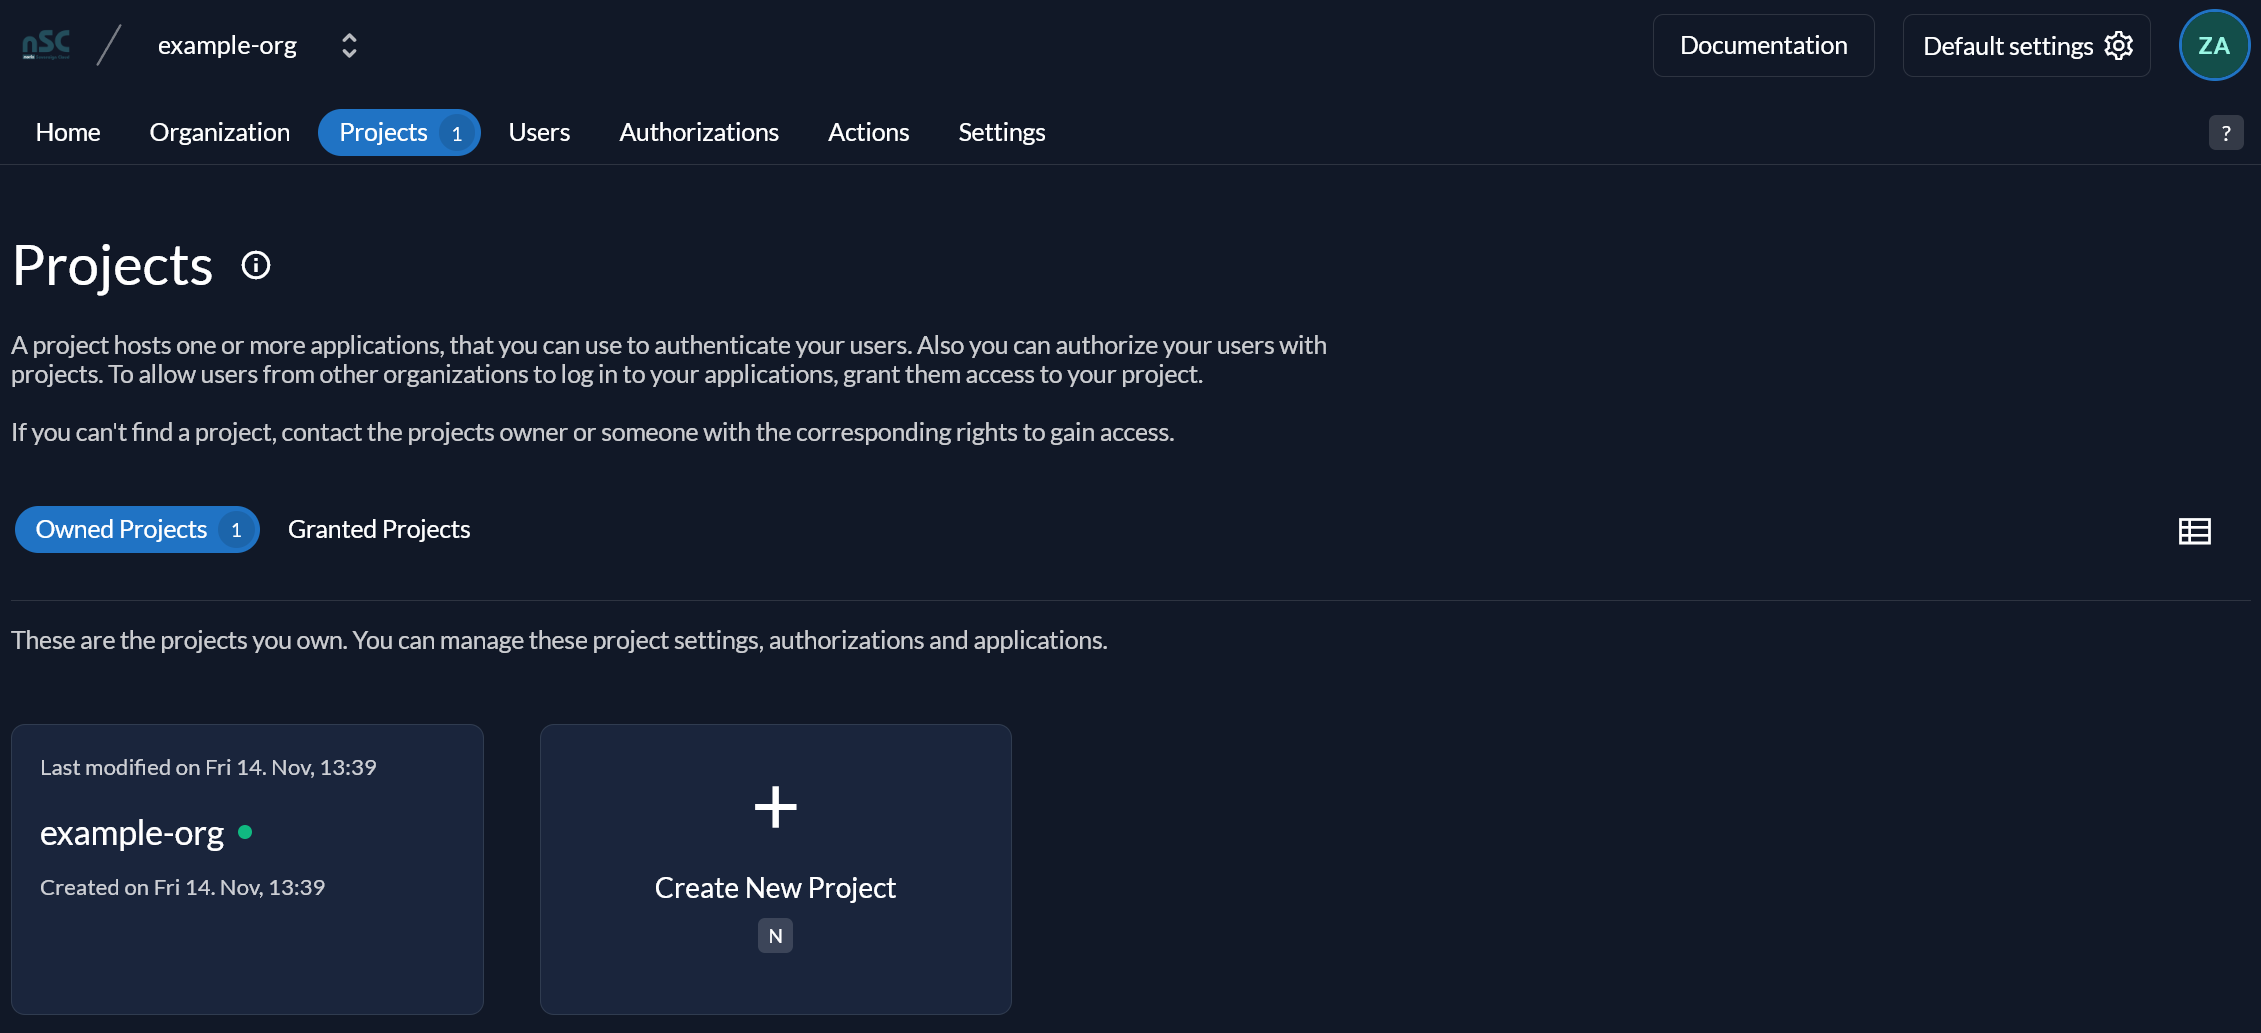Click the example-org organization name
The height and width of the screenshot is (1033, 2261).
tap(227, 46)
